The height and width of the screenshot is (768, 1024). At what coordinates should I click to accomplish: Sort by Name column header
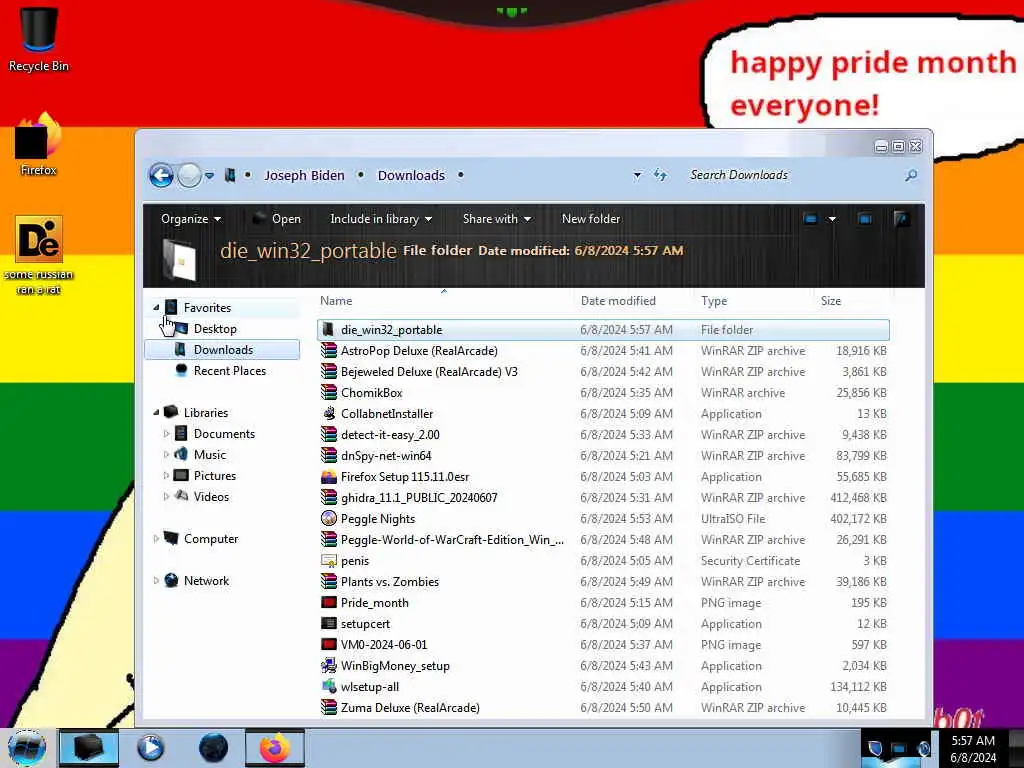(x=336, y=300)
